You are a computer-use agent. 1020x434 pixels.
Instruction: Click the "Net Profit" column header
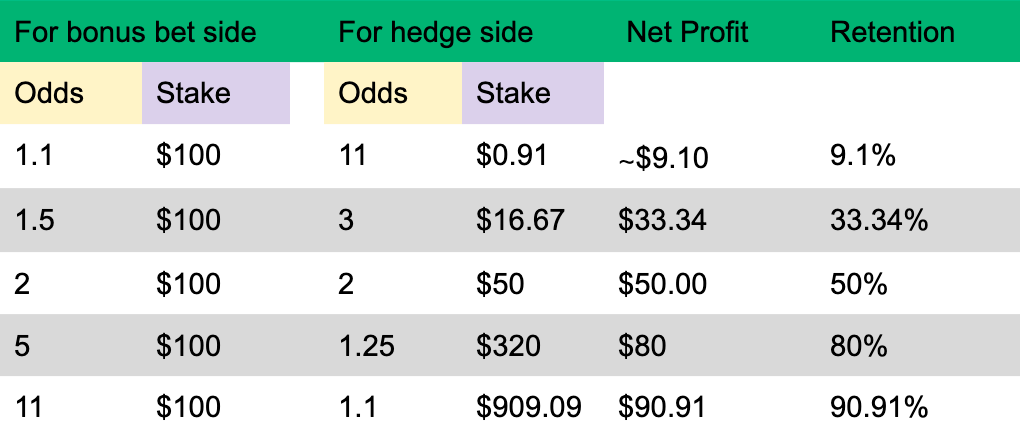tap(688, 32)
